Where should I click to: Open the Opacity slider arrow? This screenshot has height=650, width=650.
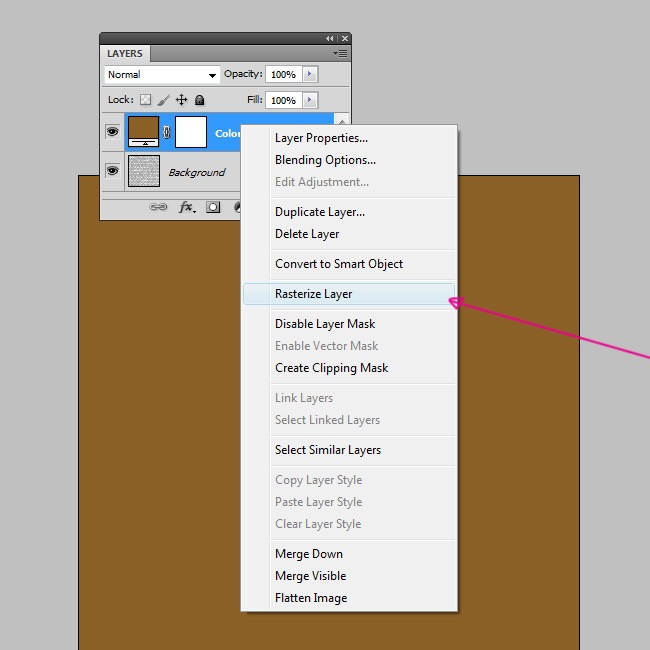tap(310, 75)
